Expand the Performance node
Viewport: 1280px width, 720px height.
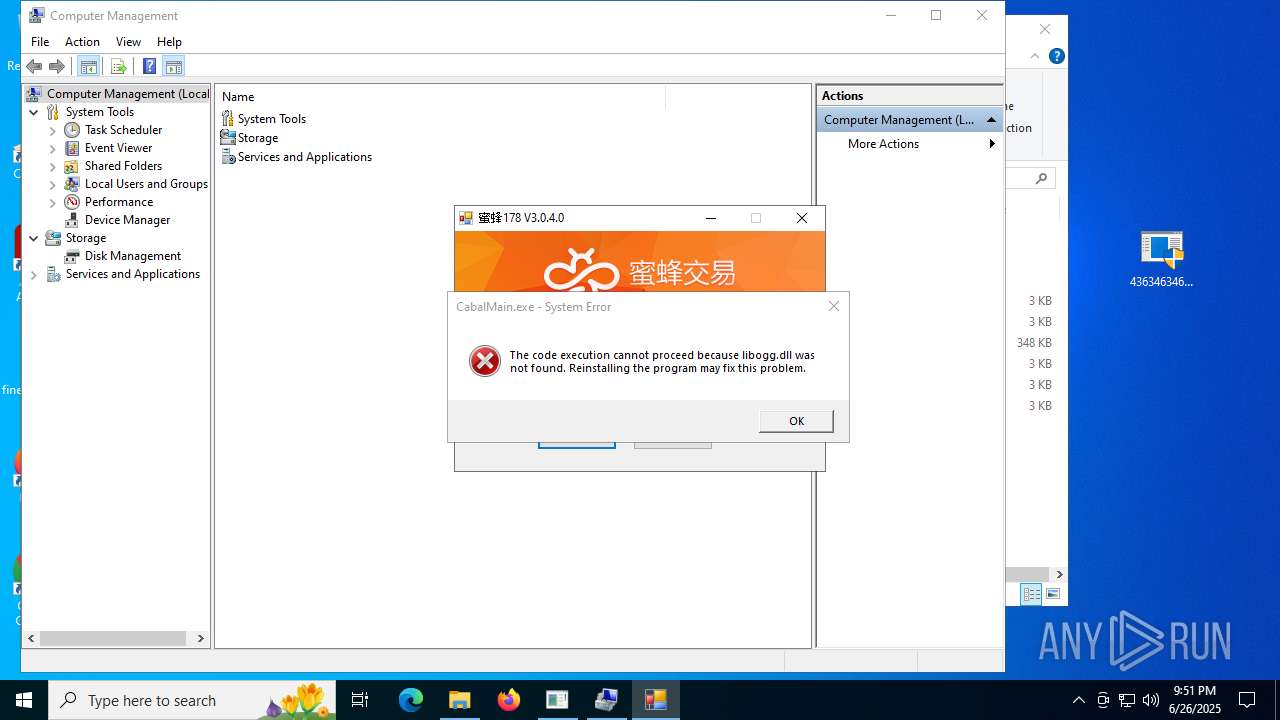(53, 202)
